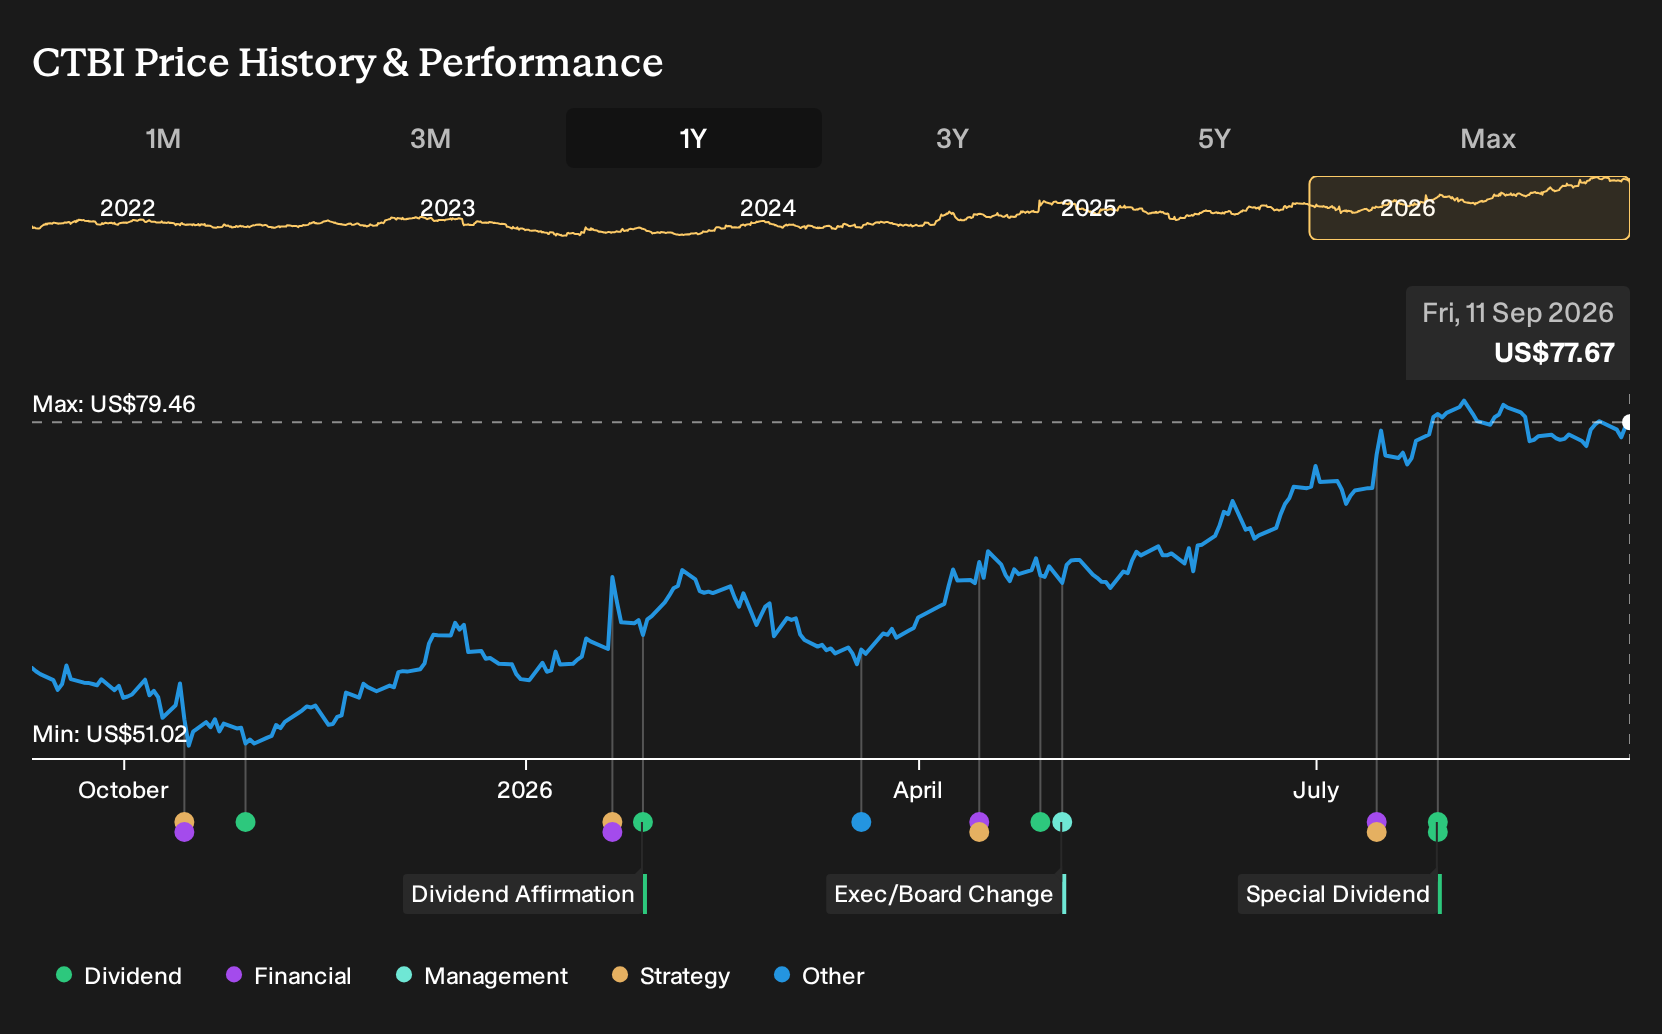Toggle the Management legend filter

(x=482, y=976)
